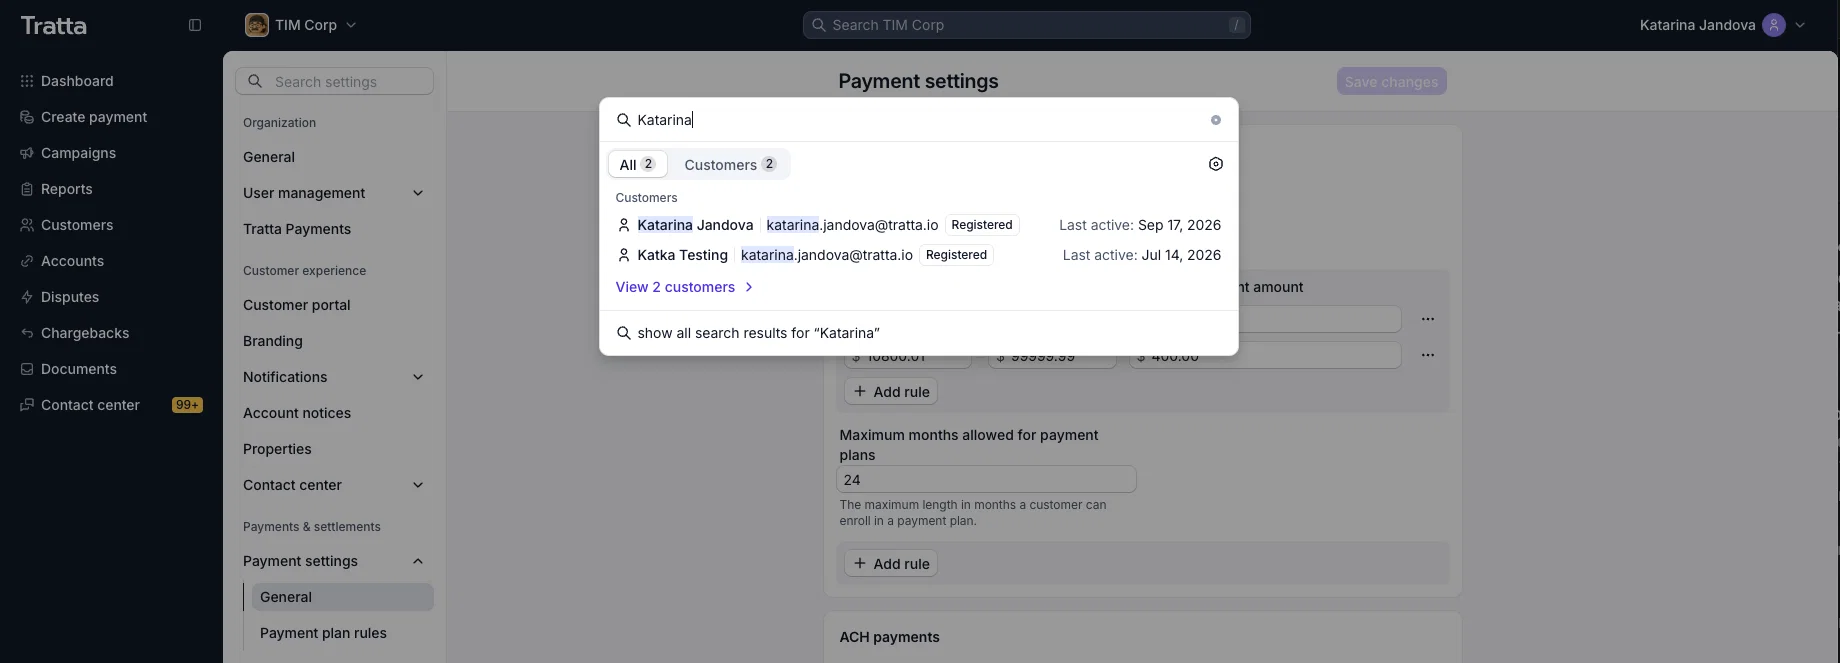1840x663 pixels.
Task: Select the All results tab
Action: point(637,165)
